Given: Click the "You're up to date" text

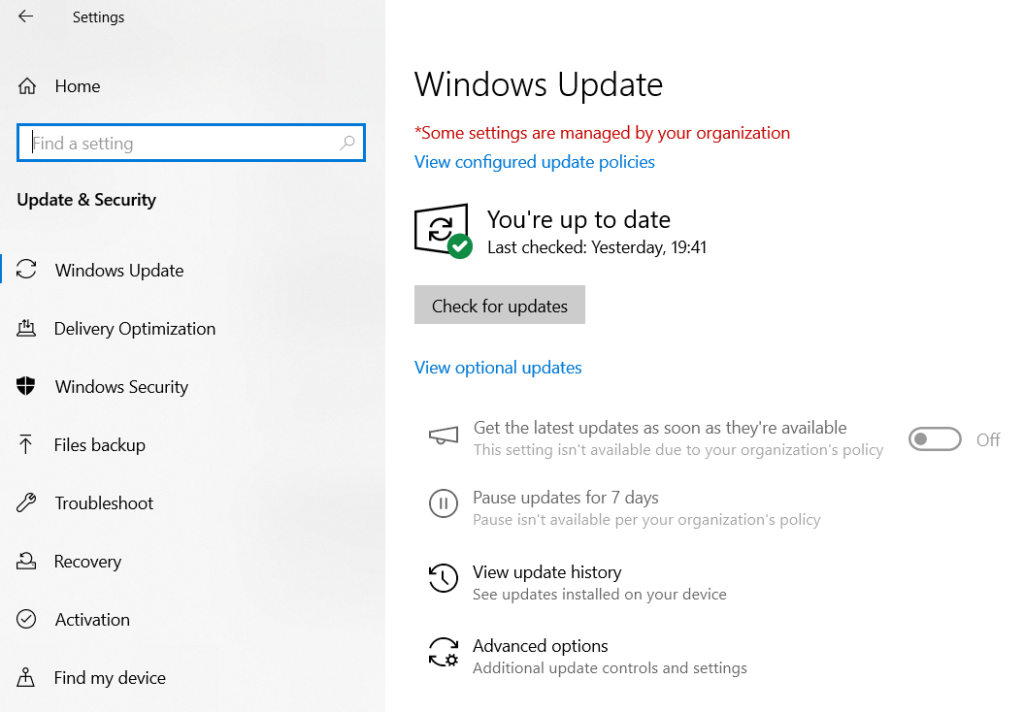Looking at the screenshot, I should pos(579,220).
